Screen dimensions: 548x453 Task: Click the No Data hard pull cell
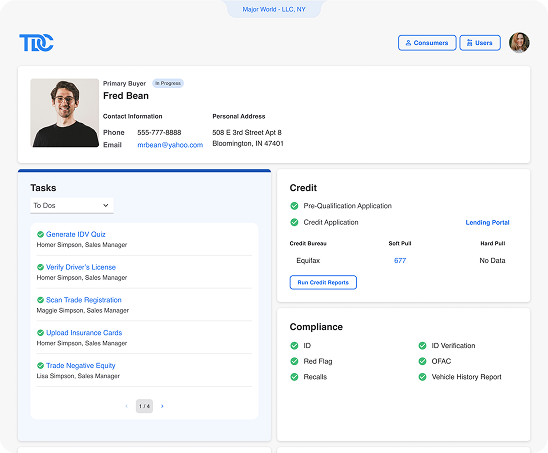pyautogui.click(x=492, y=260)
